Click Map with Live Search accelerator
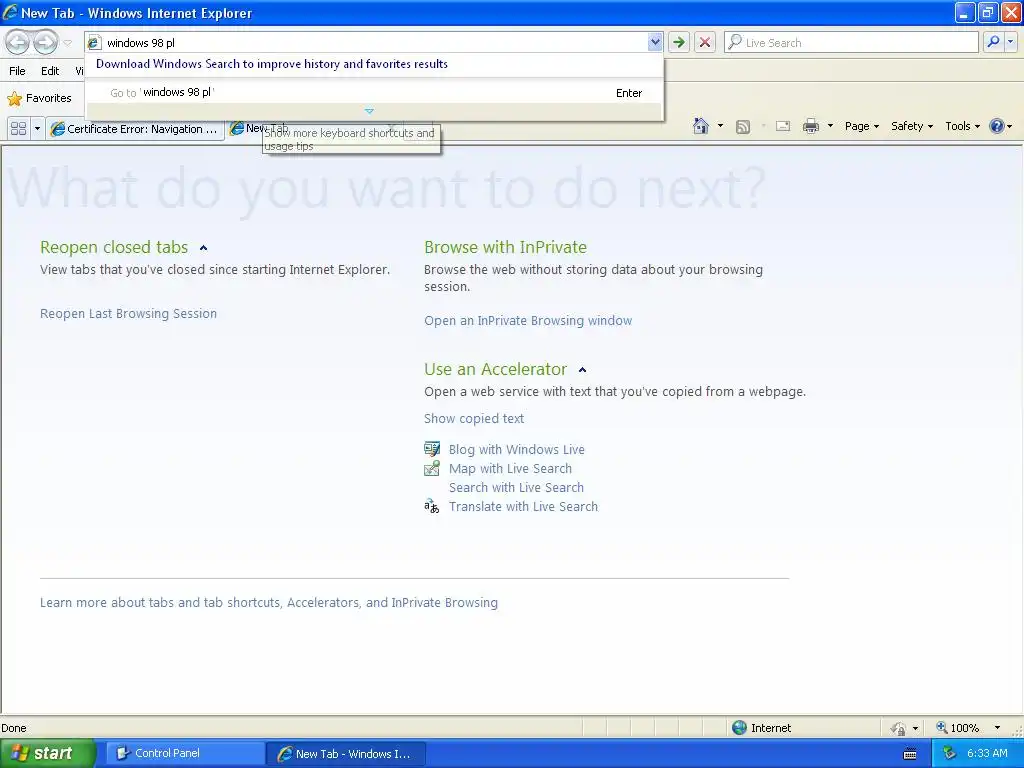The height and width of the screenshot is (768, 1024). pos(510,468)
